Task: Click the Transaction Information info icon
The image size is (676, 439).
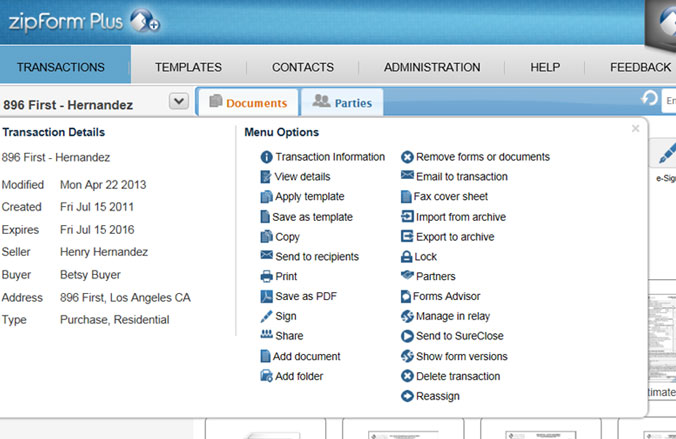Action: pyautogui.click(x=266, y=157)
